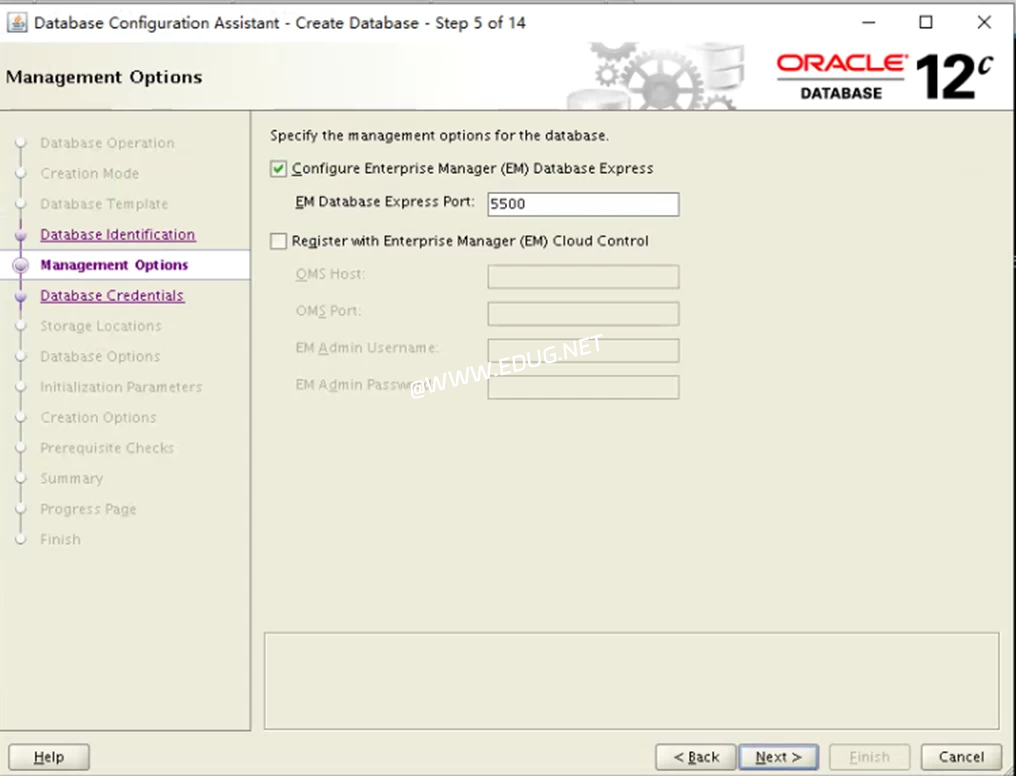Click the Management Options page heading

[104, 77]
